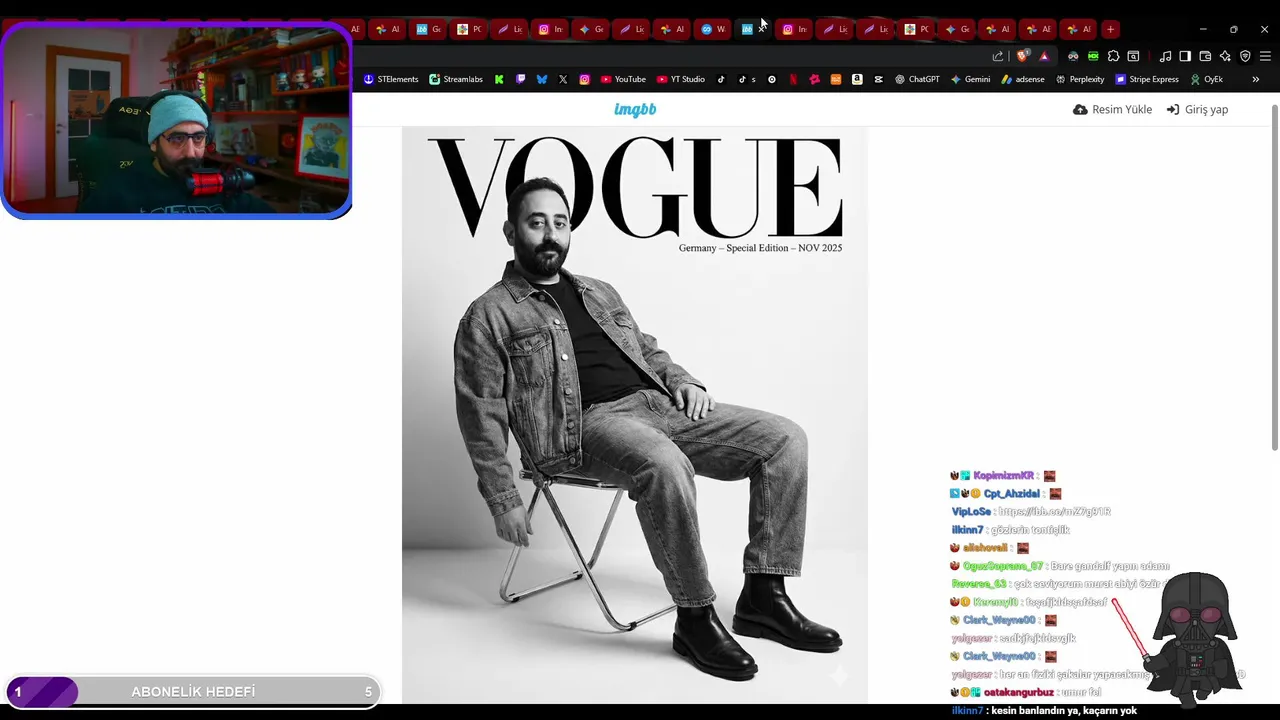Click the ABONELİK HEDEFİ progress bar
1280x720 pixels.
tap(192, 692)
